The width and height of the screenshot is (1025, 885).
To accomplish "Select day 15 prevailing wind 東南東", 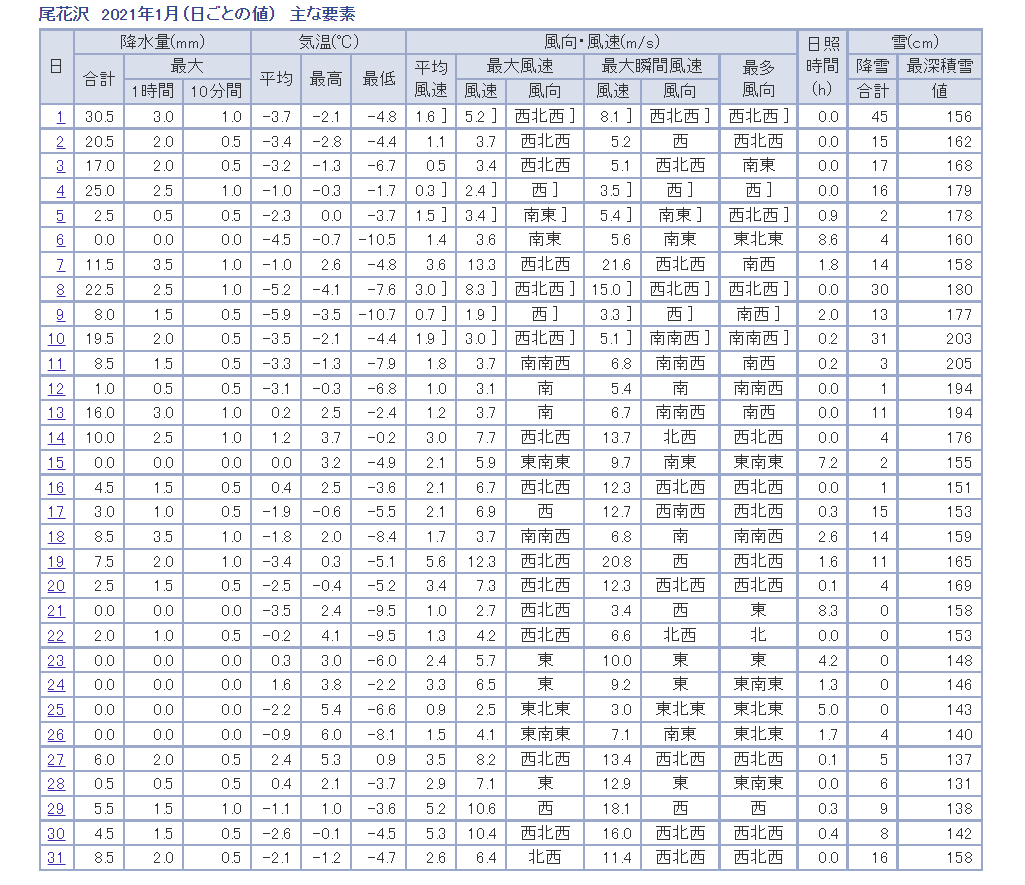I will pyautogui.click(x=758, y=463).
